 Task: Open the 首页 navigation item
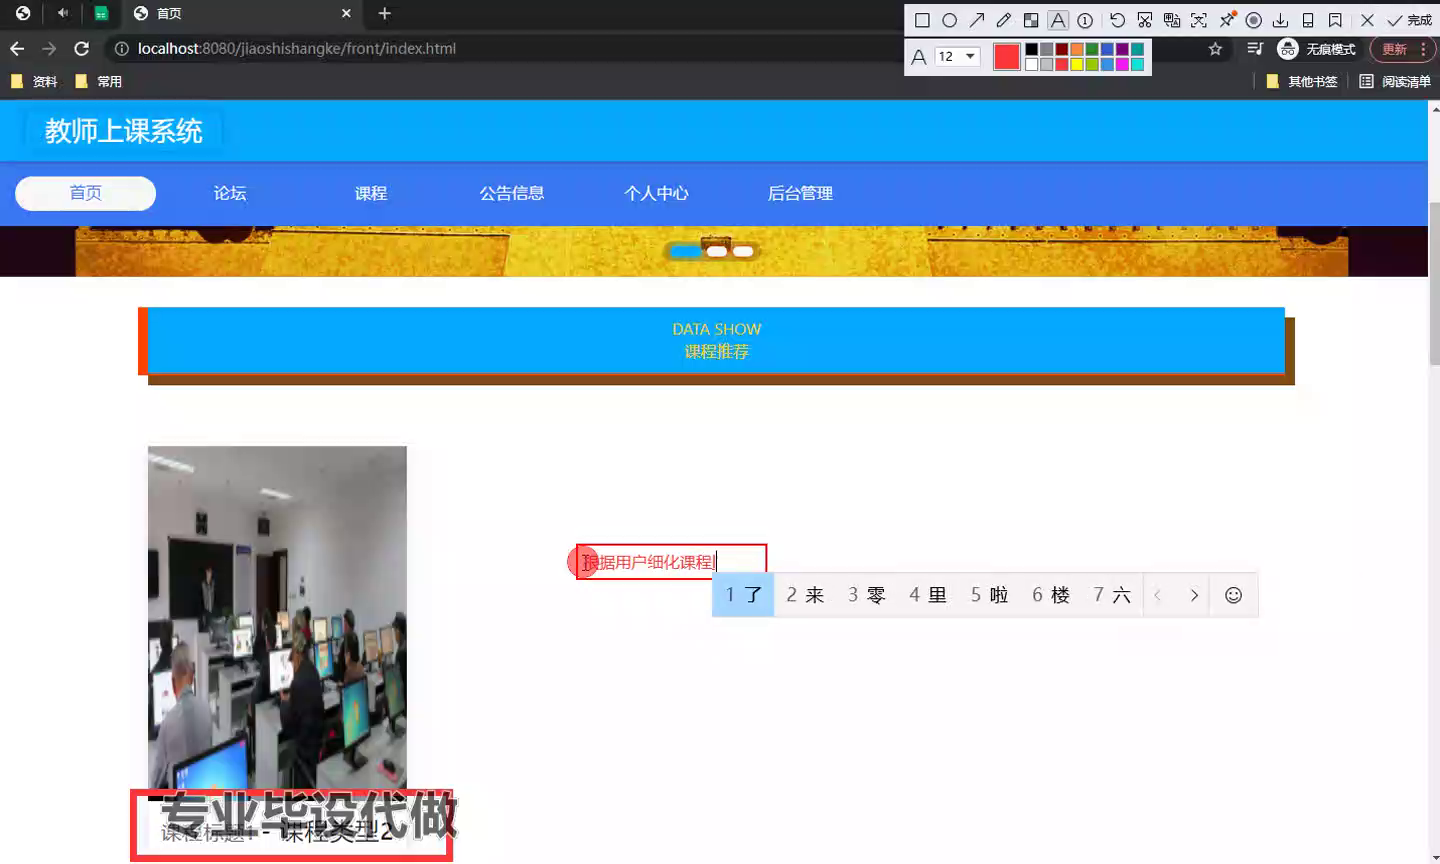click(x=85, y=193)
